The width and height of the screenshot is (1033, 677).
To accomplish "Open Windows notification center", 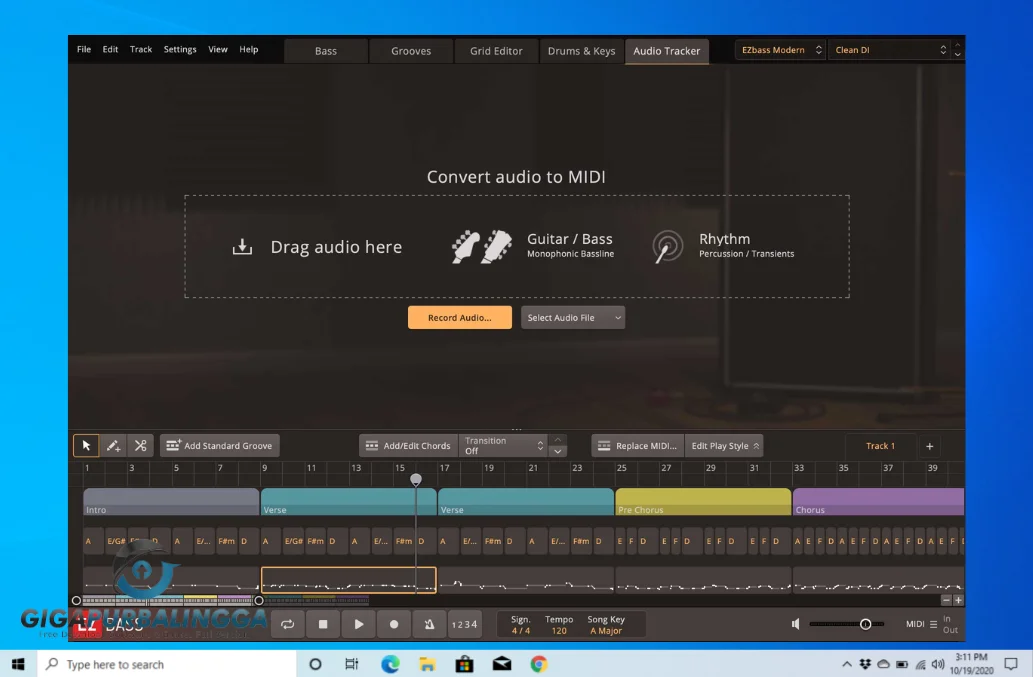I will [x=1011, y=664].
